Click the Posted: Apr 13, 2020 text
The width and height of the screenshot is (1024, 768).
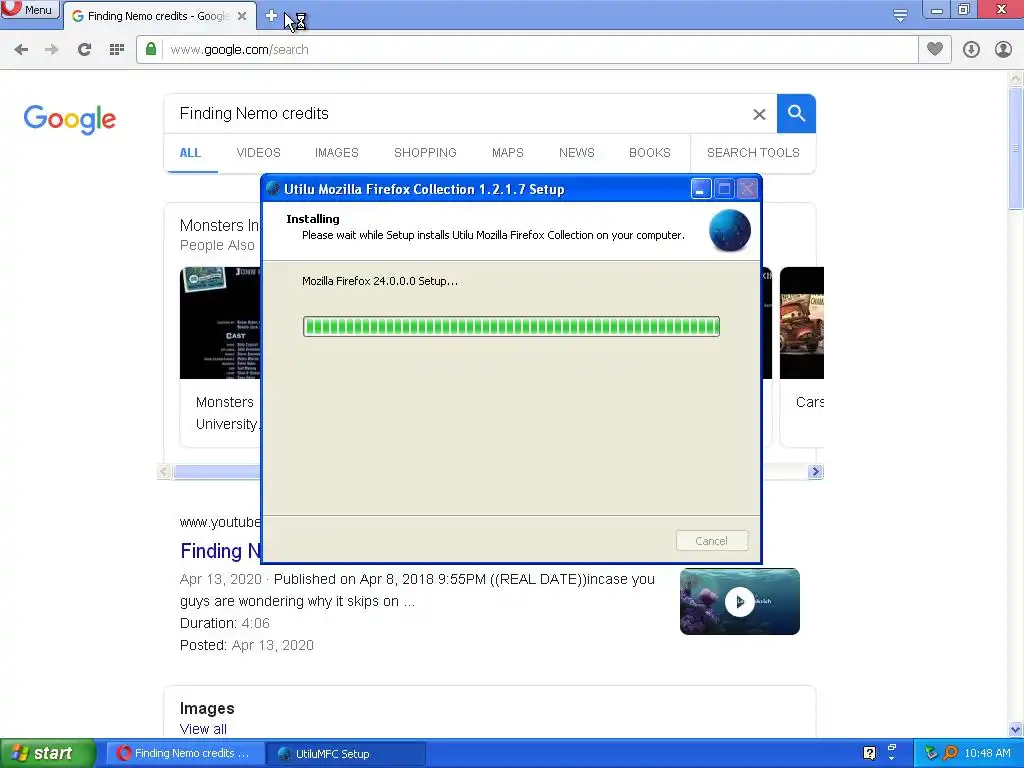(247, 645)
